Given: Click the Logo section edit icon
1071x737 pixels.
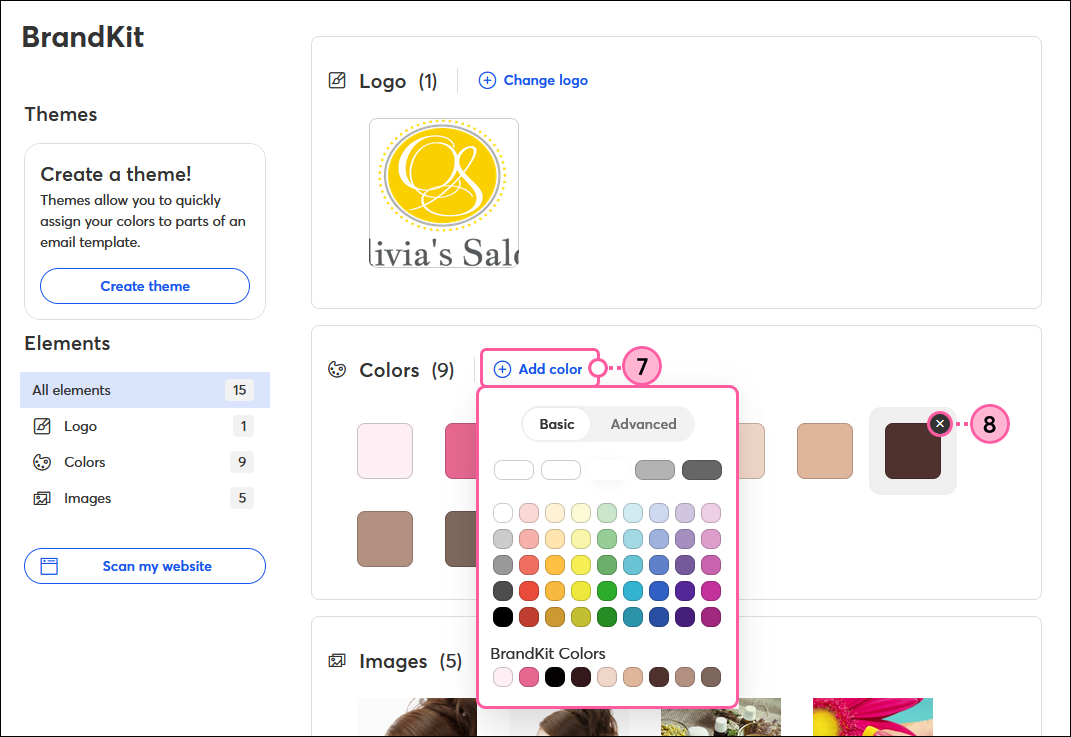Looking at the screenshot, I should point(337,81).
